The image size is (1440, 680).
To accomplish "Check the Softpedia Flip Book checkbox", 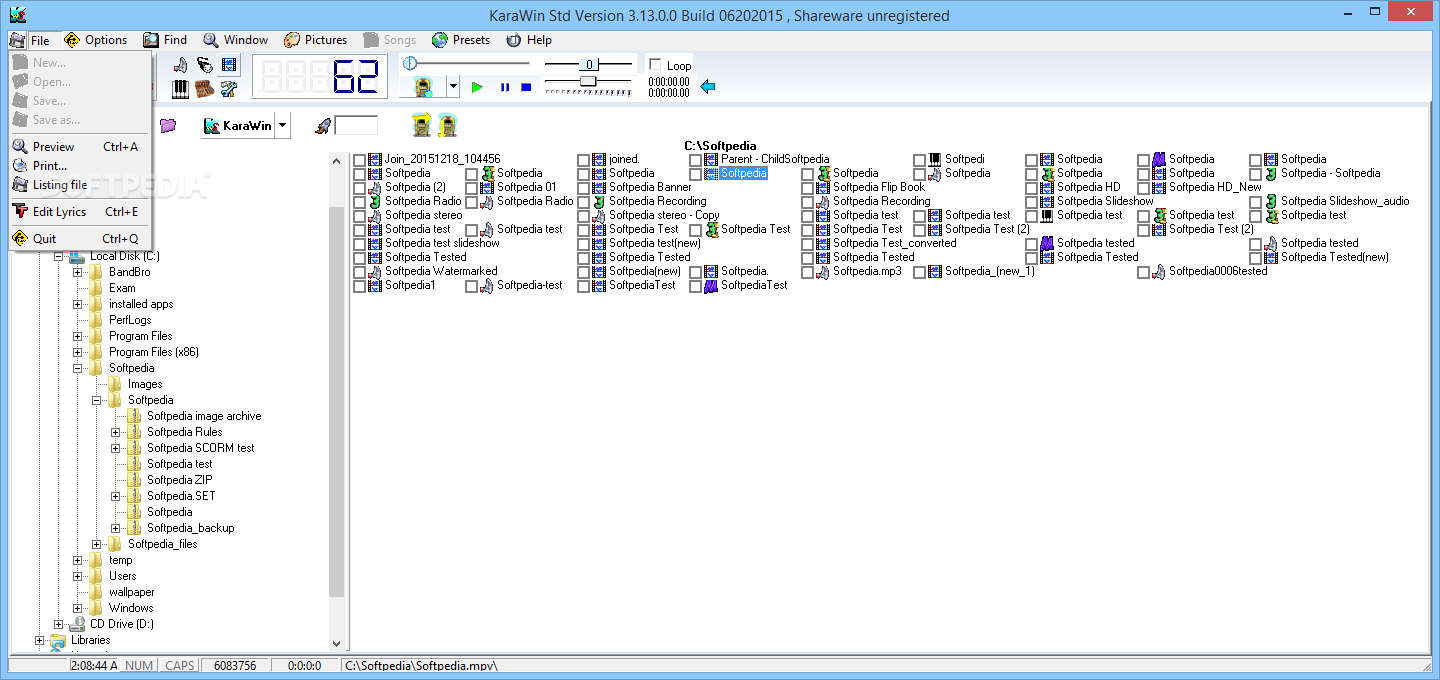I will [807, 187].
